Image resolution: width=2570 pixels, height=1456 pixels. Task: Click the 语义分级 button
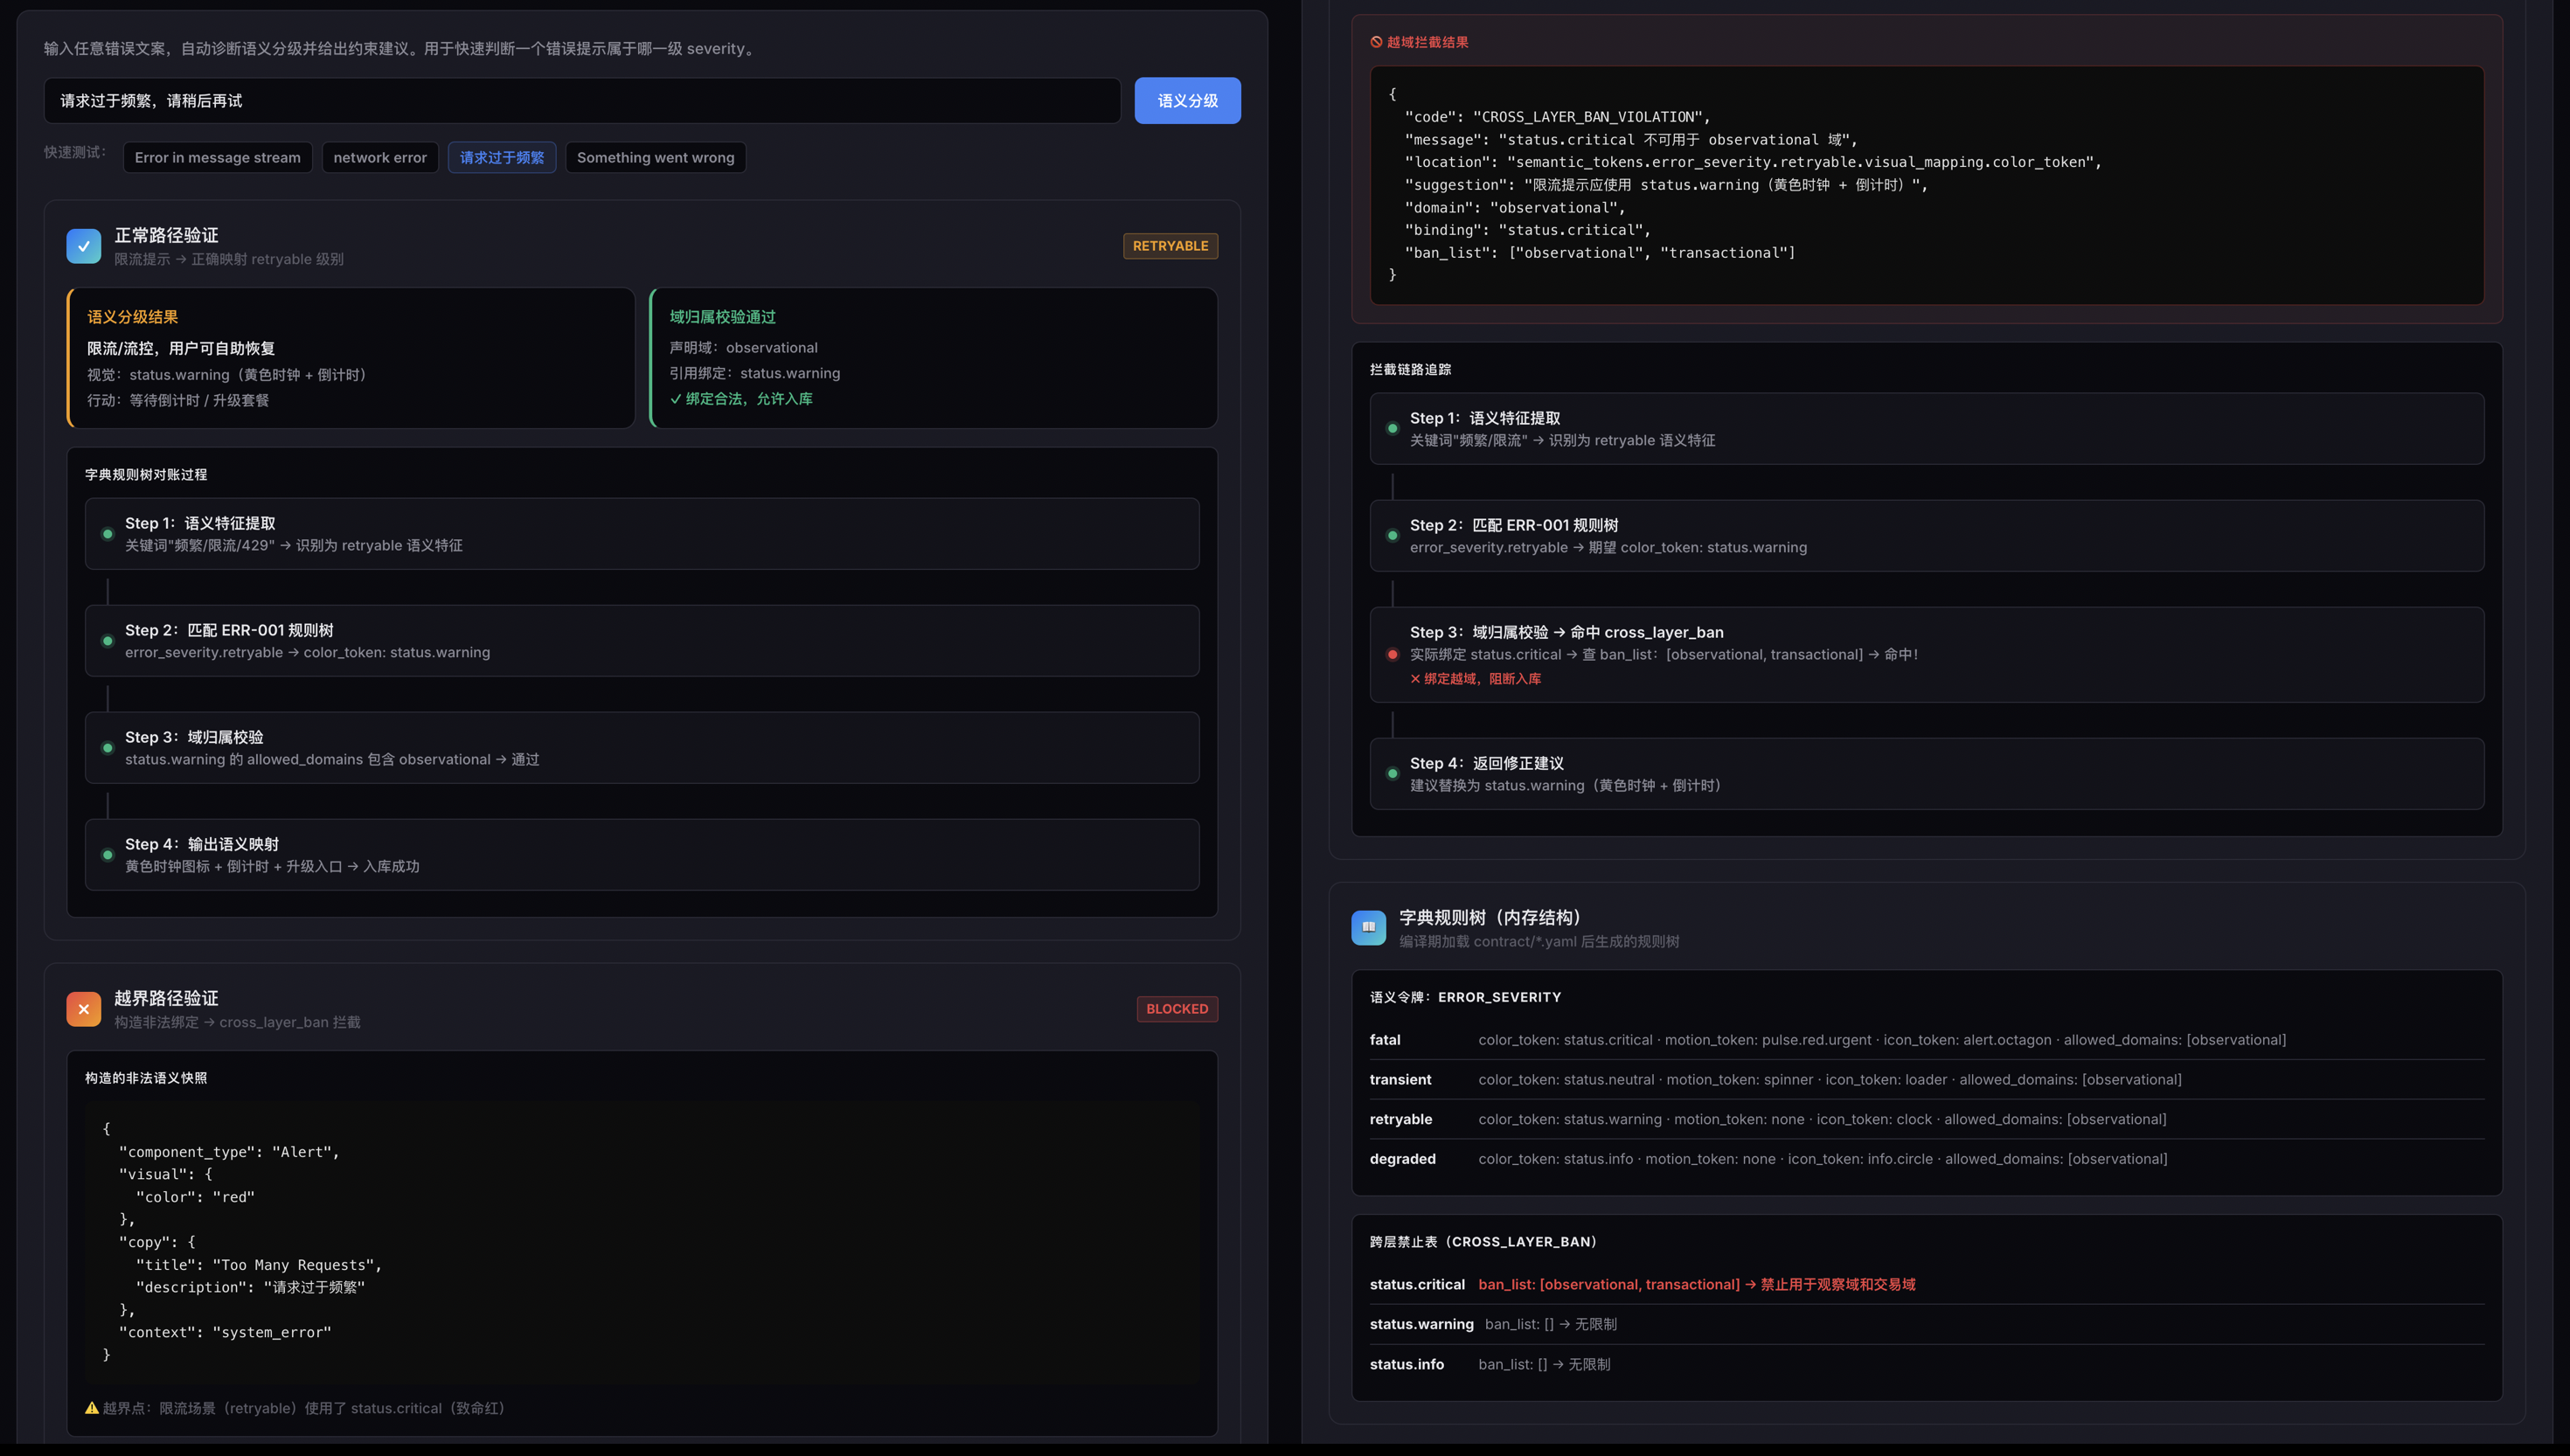point(1187,101)
